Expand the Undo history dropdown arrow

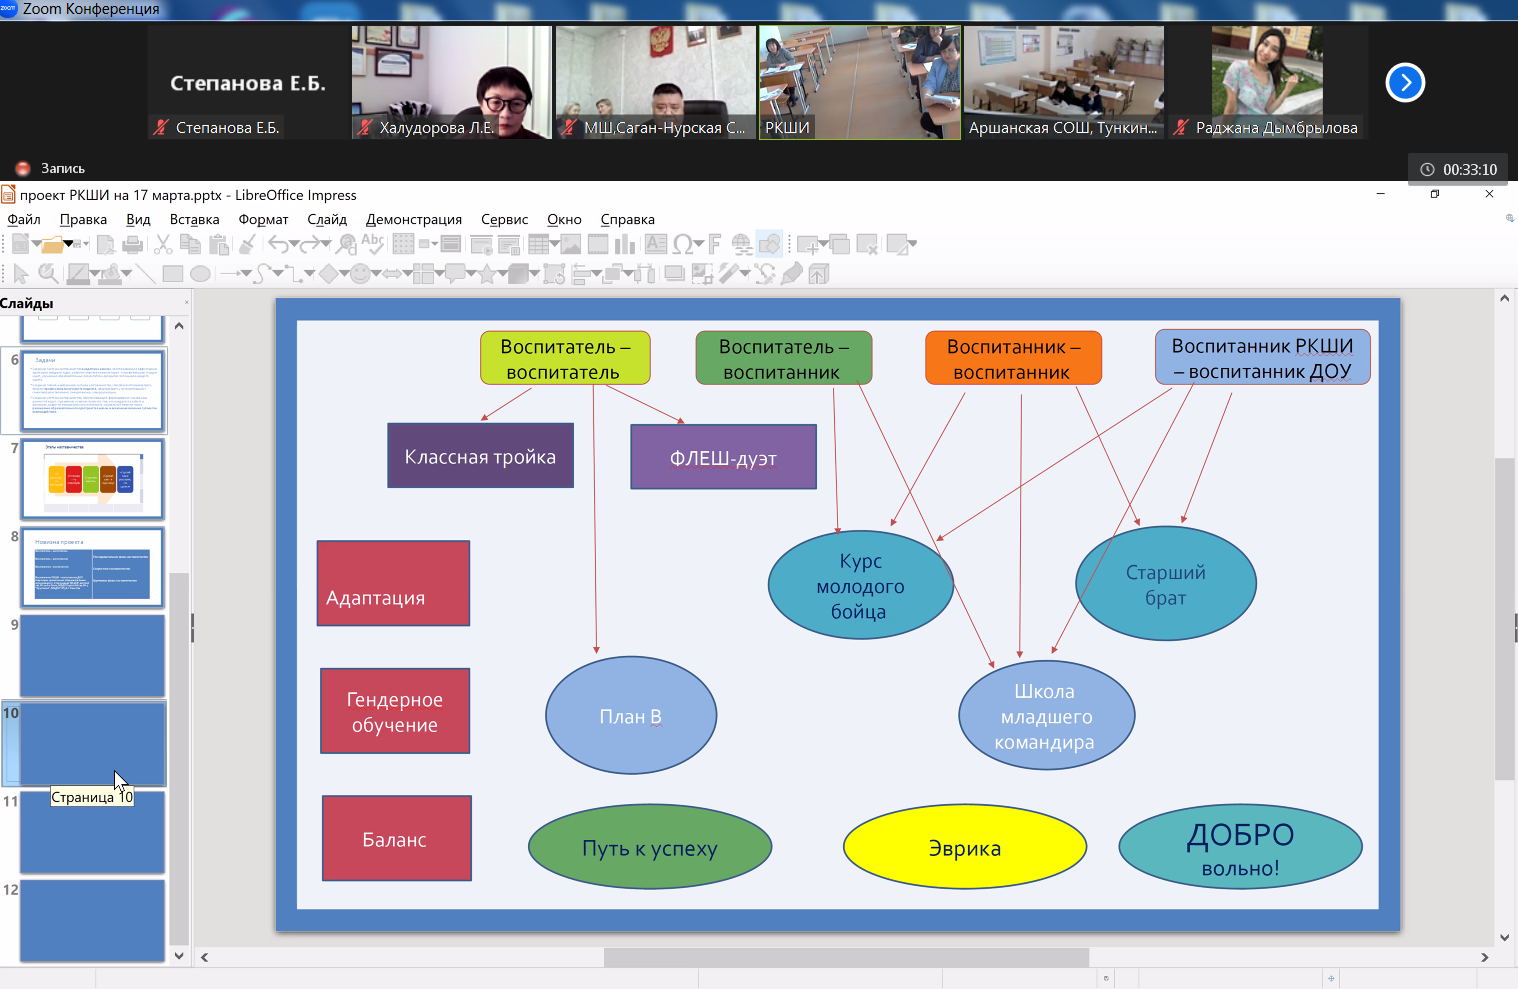tap(294, 244)
